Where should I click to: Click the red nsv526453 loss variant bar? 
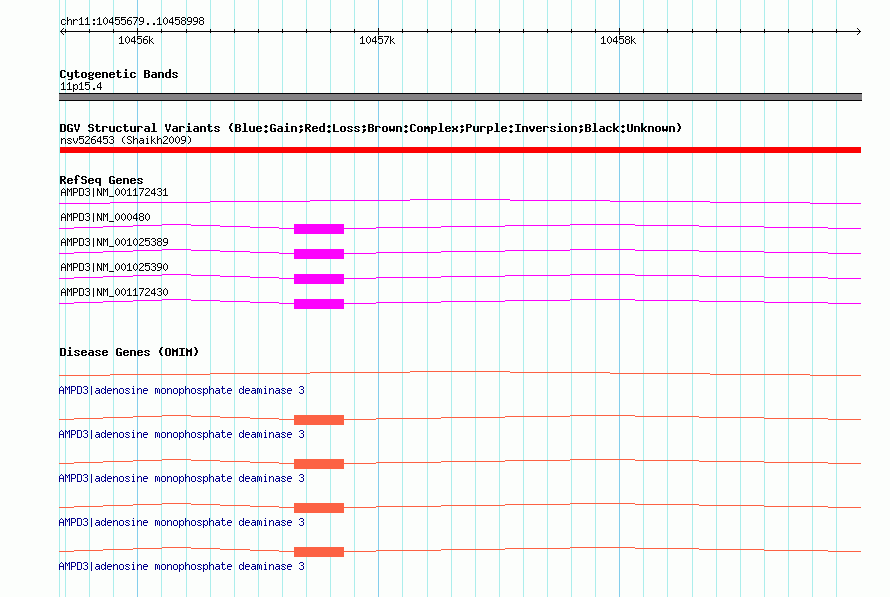460,150
